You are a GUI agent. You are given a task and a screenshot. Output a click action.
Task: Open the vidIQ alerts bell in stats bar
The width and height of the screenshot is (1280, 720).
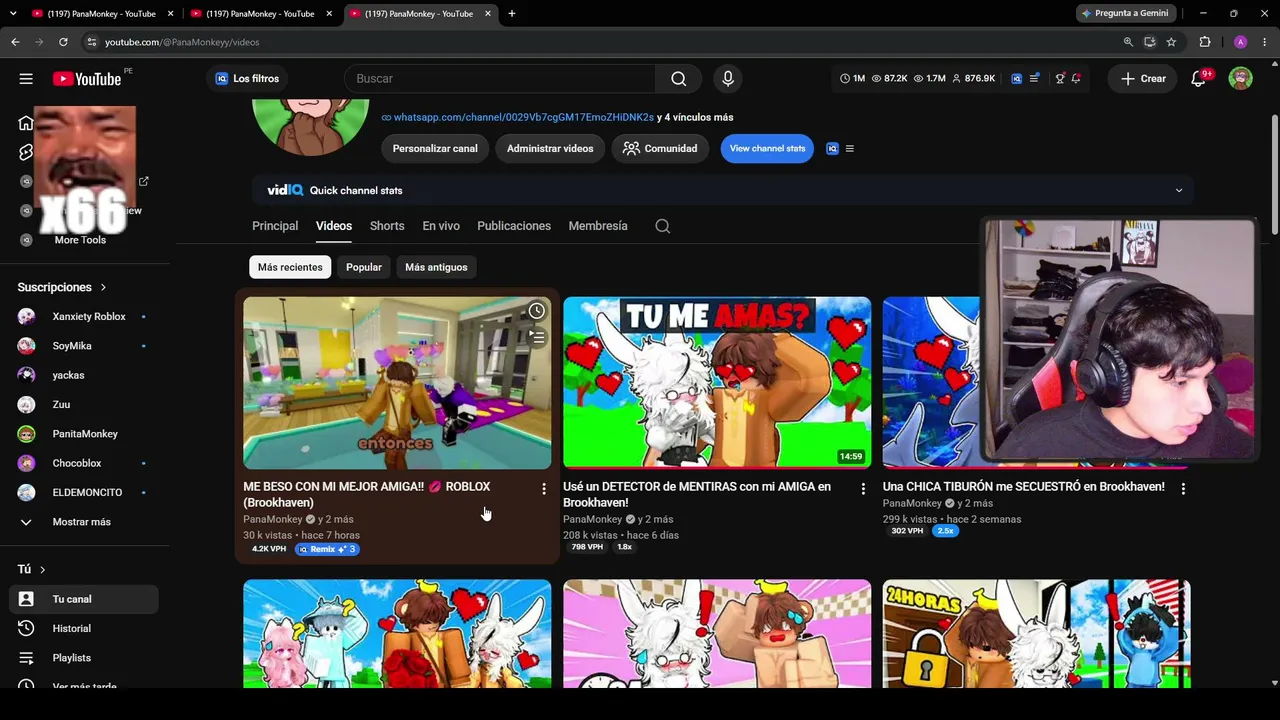(1076, 79)
